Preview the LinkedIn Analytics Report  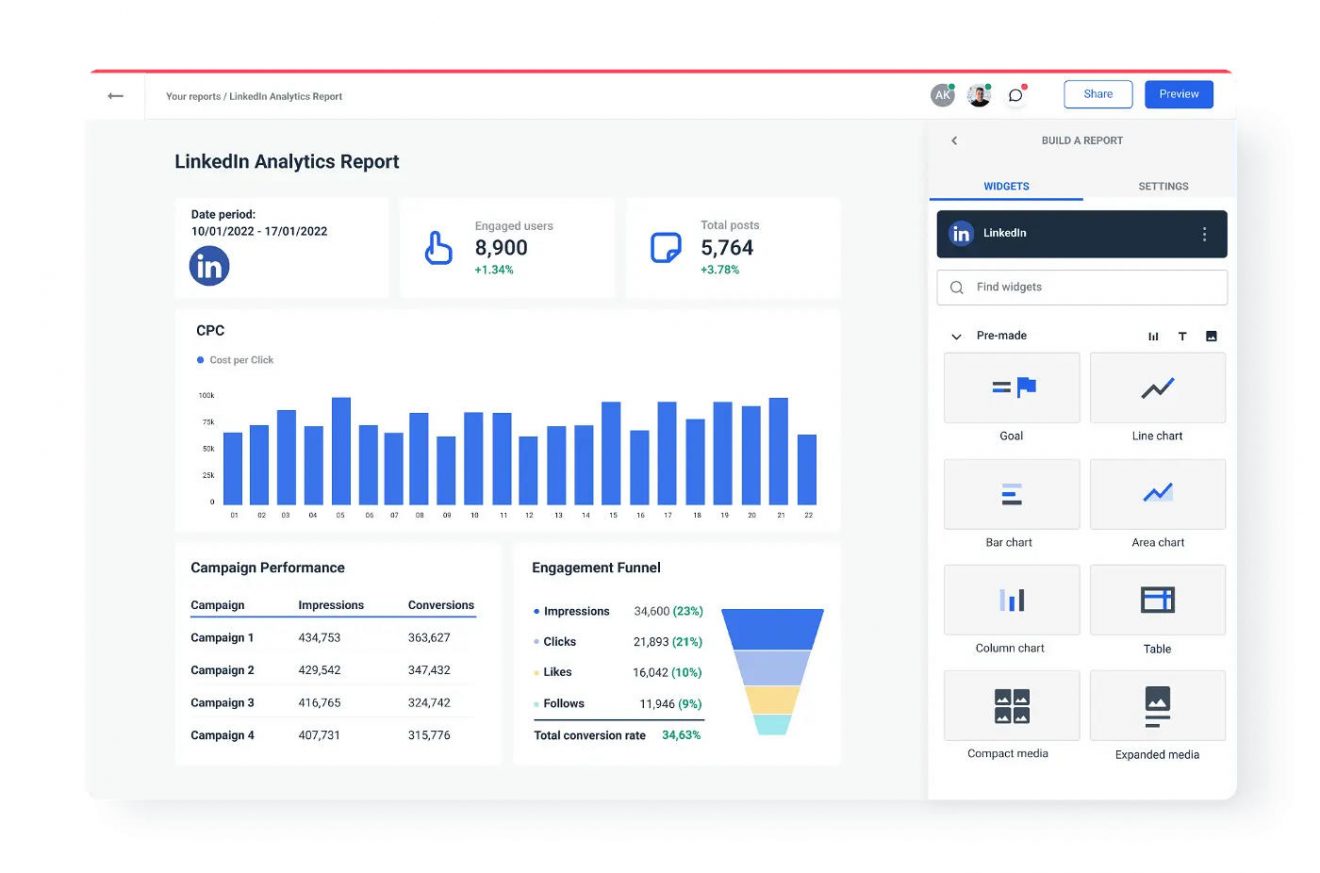point(1178,94)
